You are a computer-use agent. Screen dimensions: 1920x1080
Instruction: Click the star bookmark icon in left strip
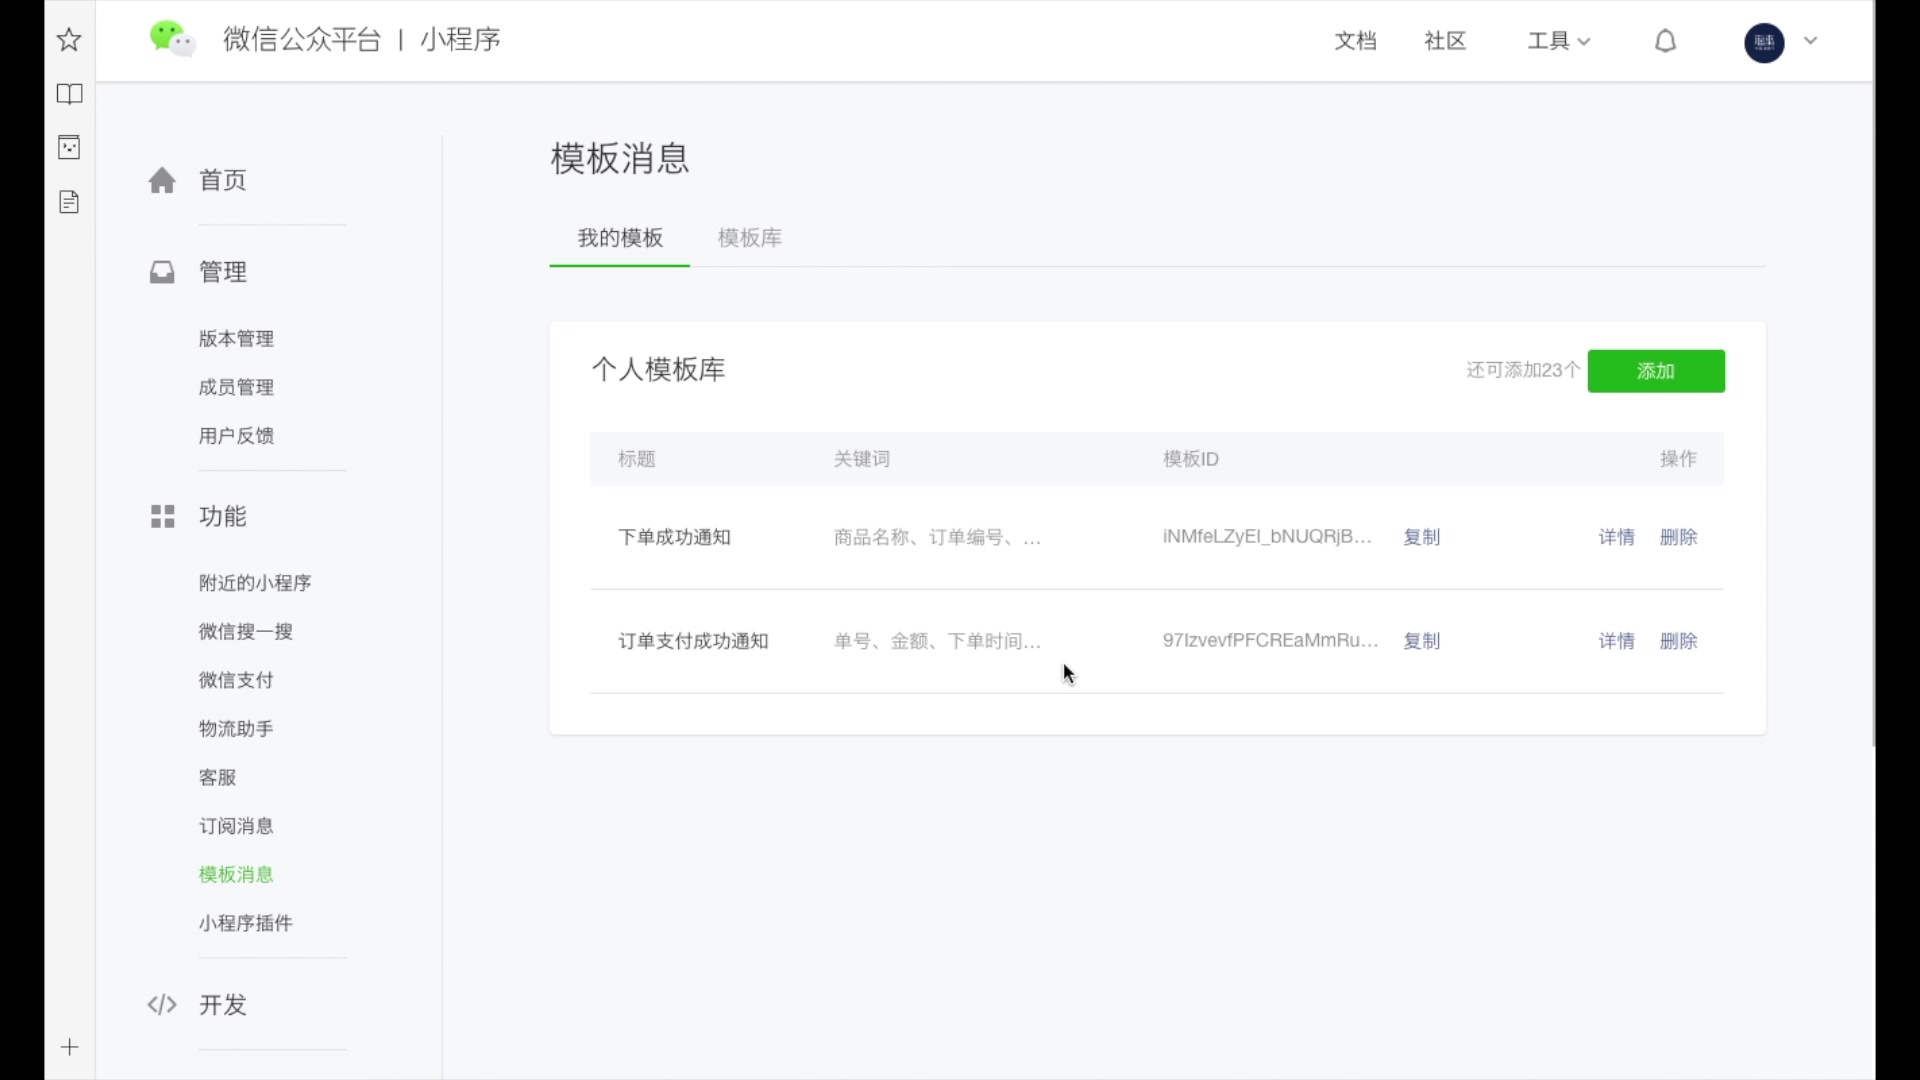[69, 40]
